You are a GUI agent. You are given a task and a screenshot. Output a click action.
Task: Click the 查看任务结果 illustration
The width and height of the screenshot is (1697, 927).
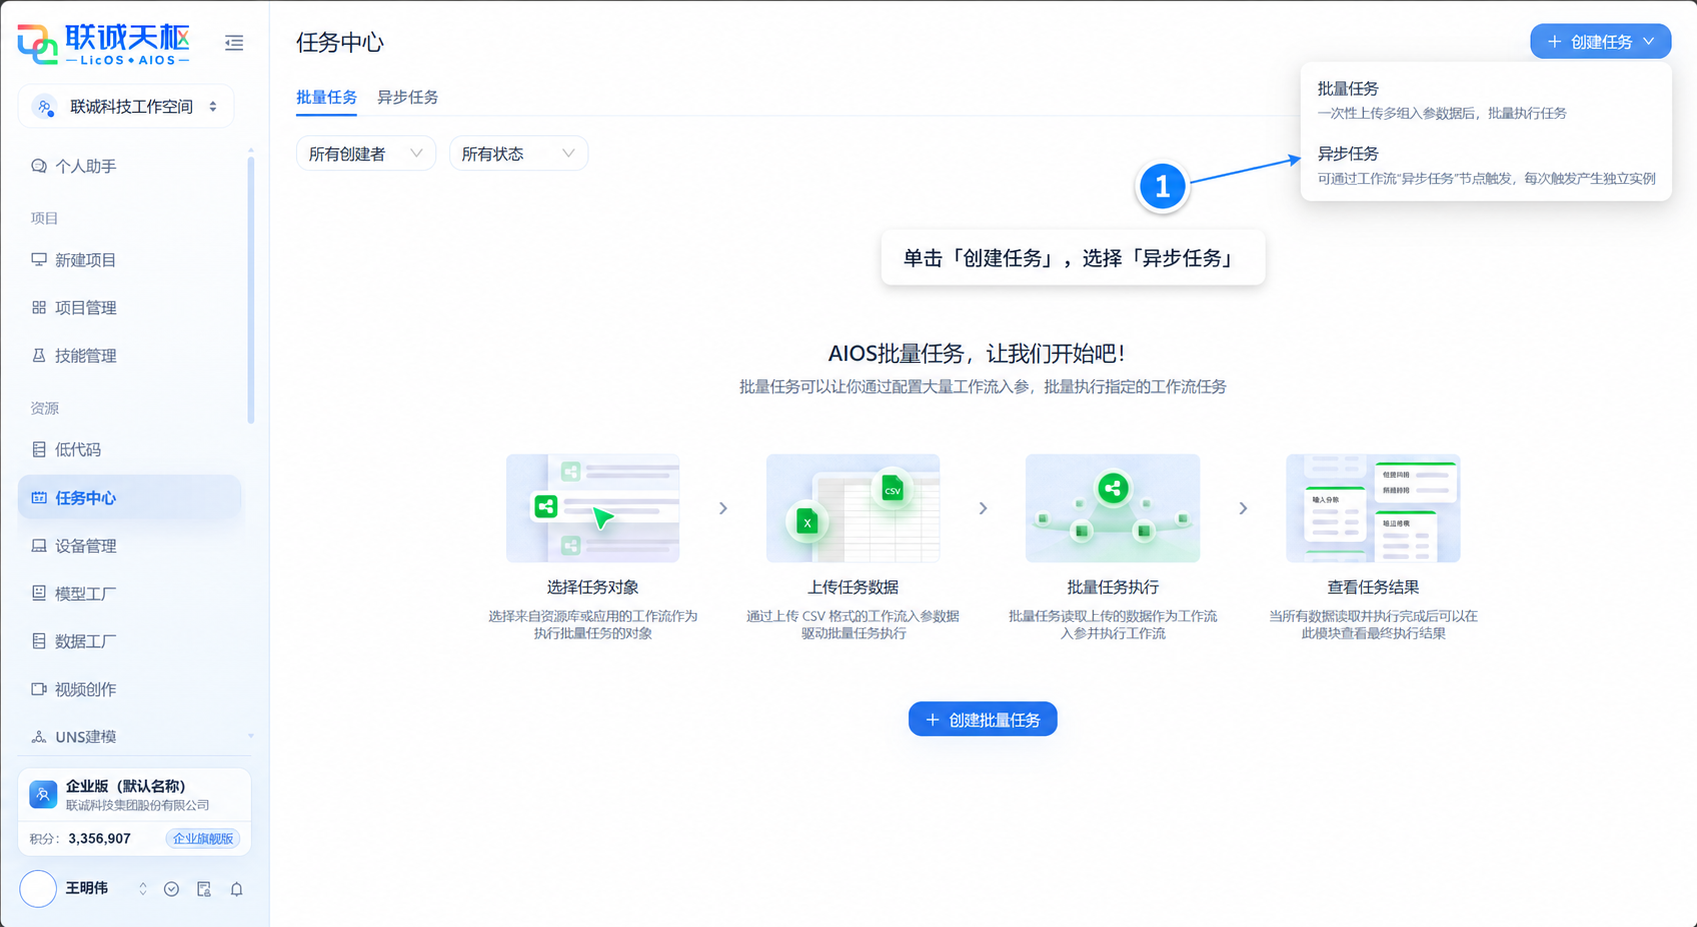(x=1373, y=508)
